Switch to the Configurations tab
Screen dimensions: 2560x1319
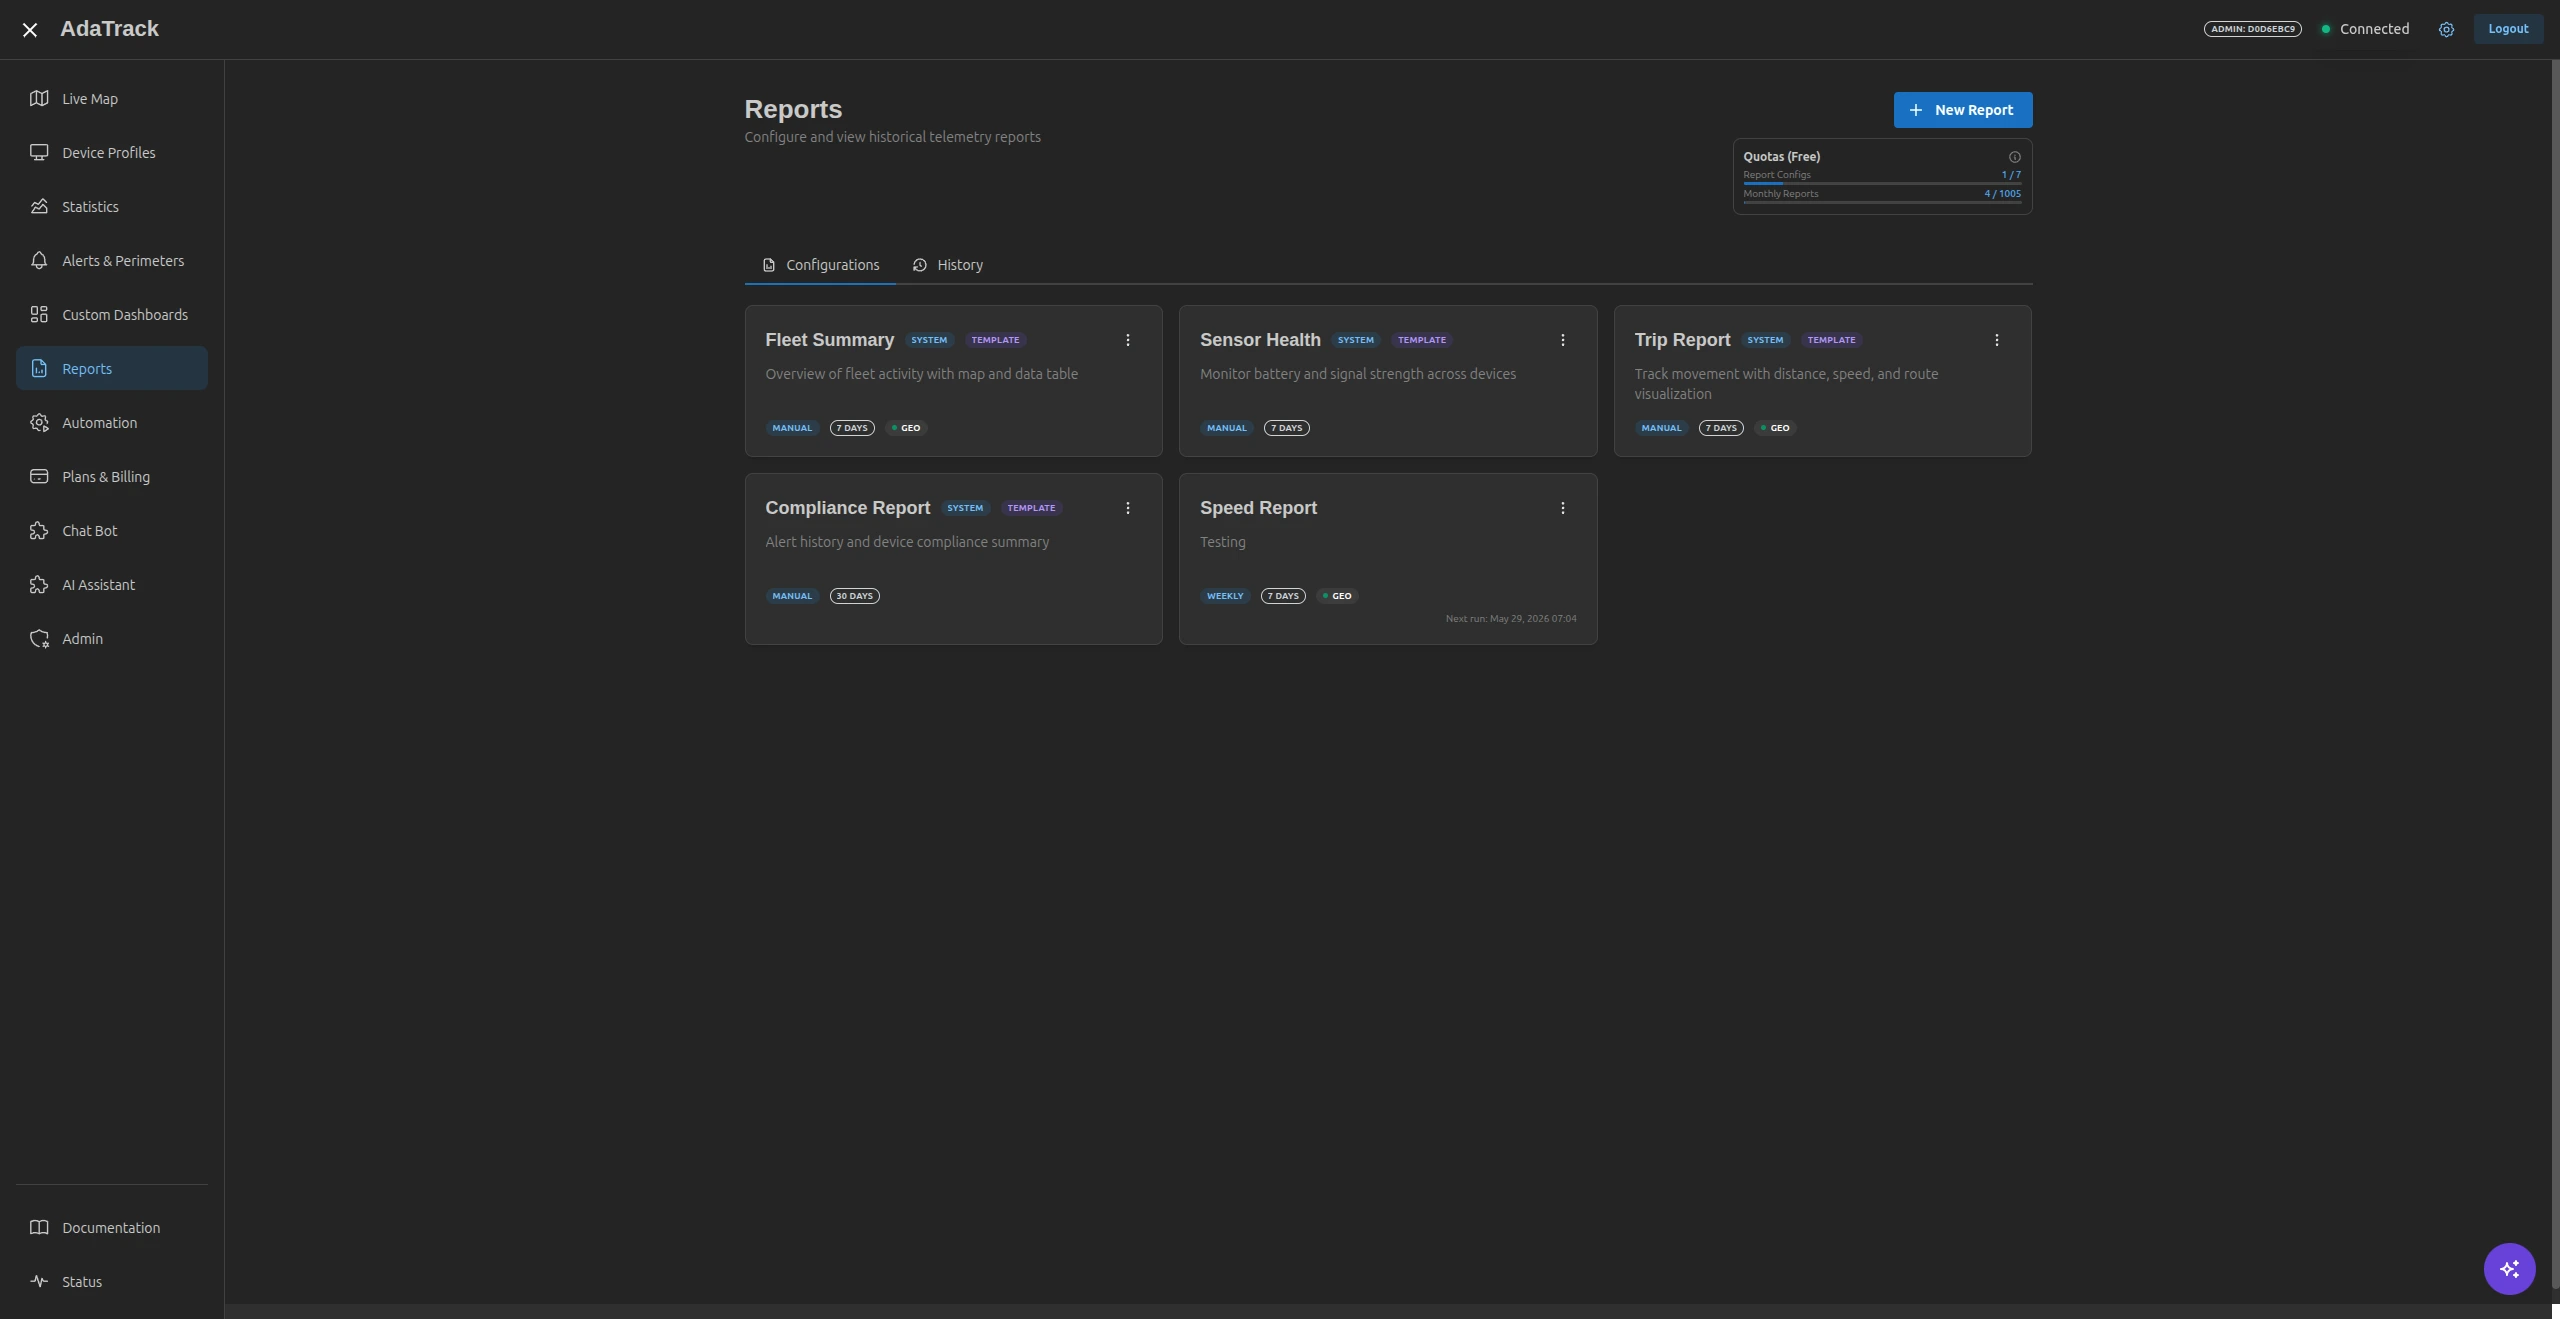point(820,265)
